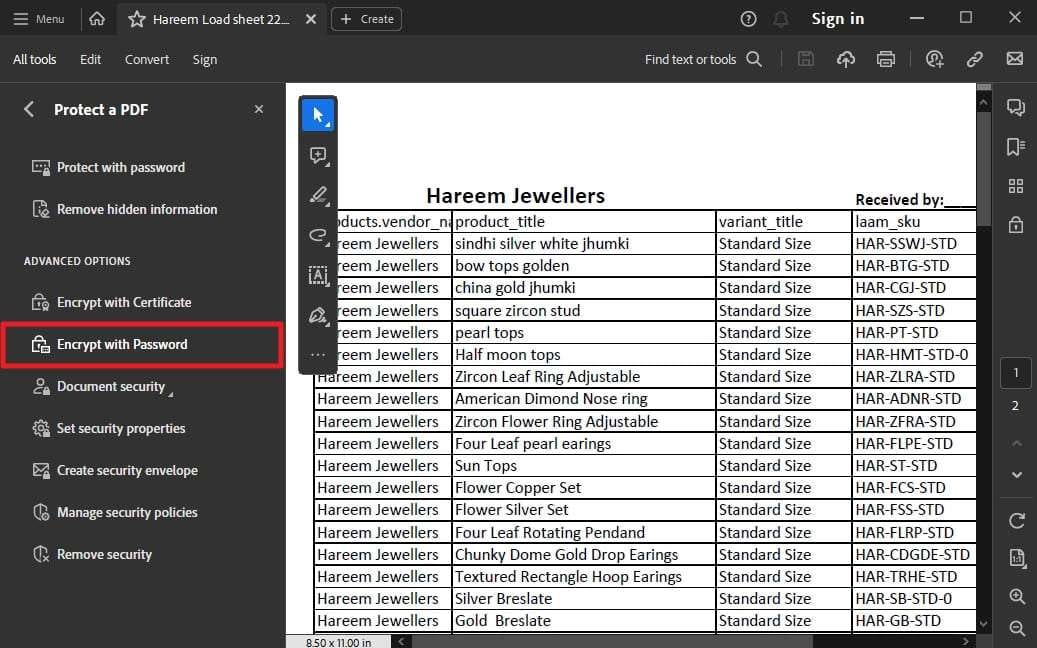Viewport: 1037px width, 648px height.
Task: Open the page thumbnails grid icon
Action: pos(1016,186)
